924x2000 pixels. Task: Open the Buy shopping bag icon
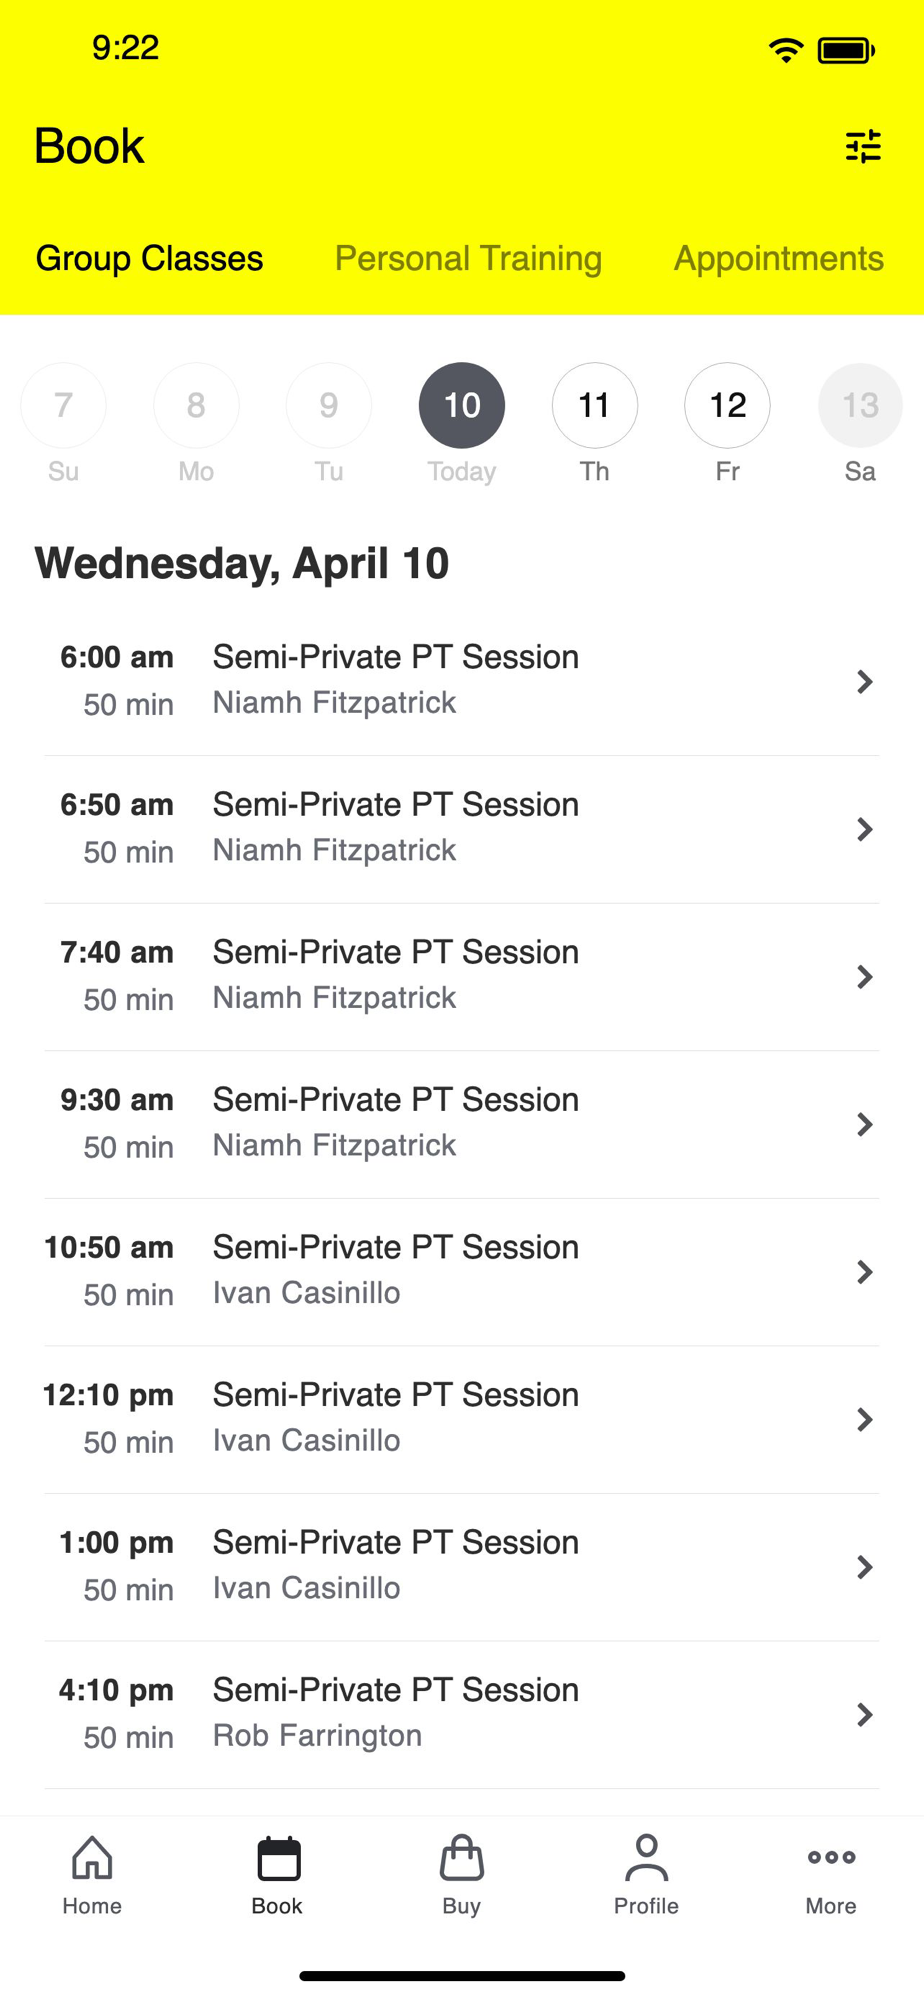tap(461, 1858)
